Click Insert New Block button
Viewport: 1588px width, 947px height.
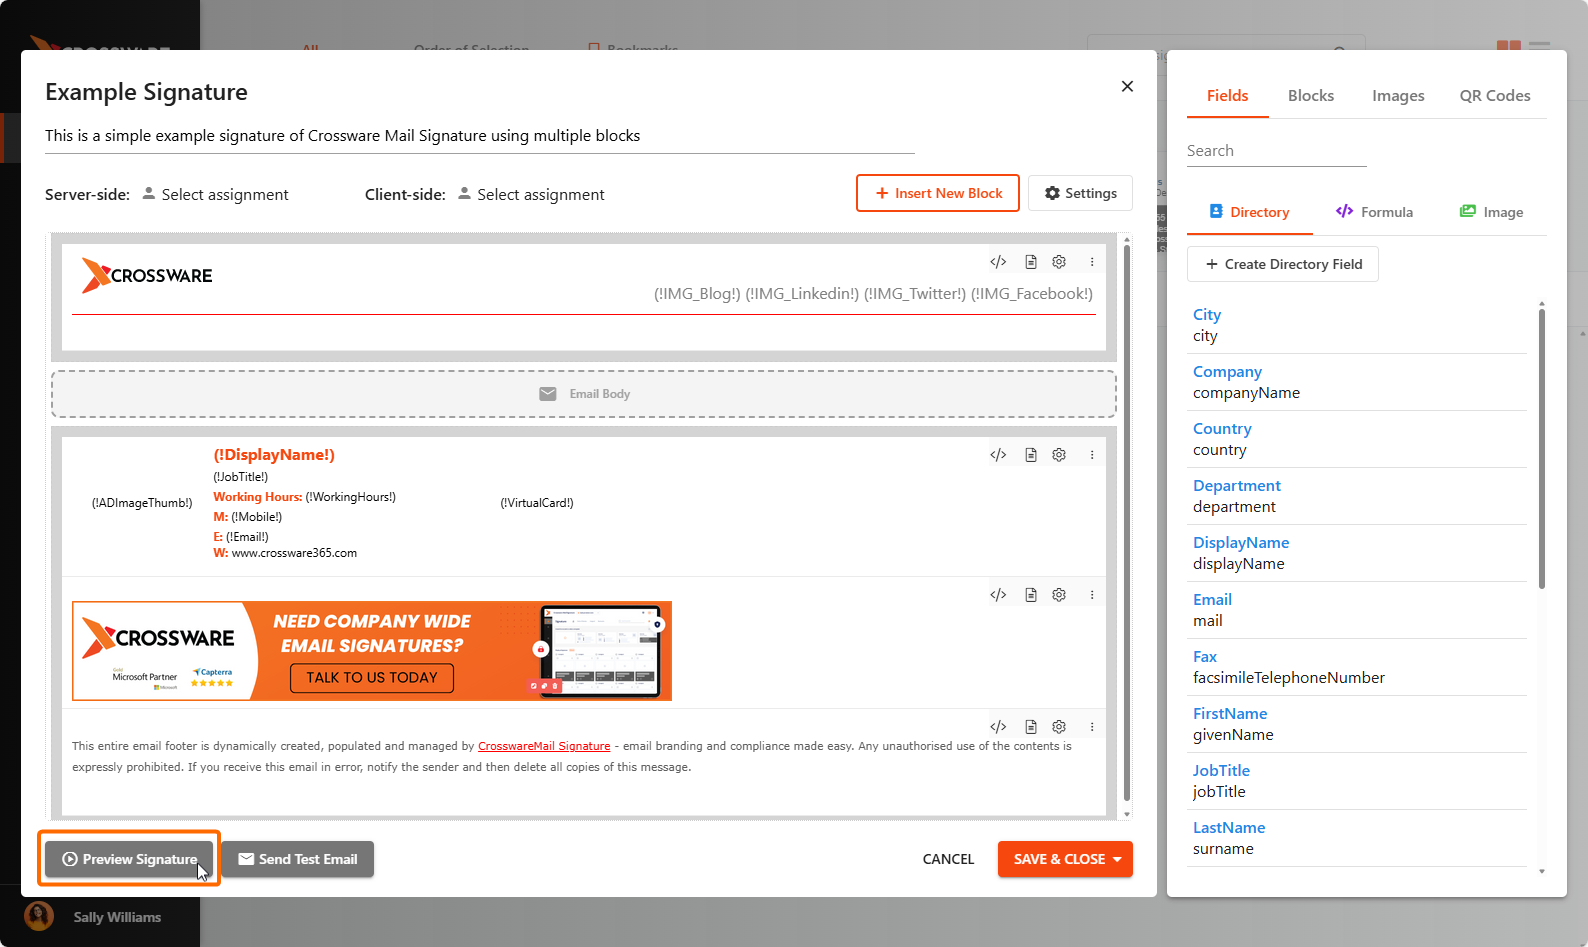pyautogui.click(x=938, y=193)
